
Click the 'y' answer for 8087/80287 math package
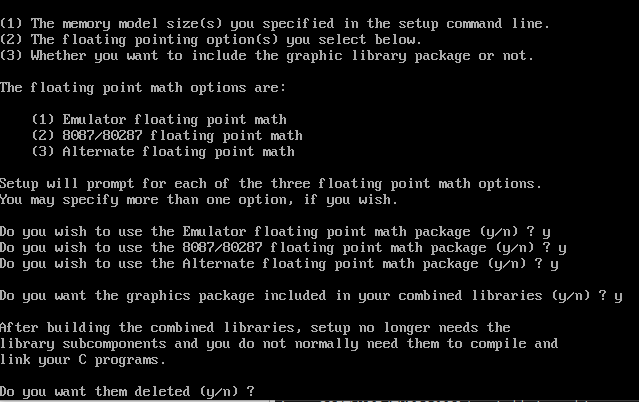point(562,247)
